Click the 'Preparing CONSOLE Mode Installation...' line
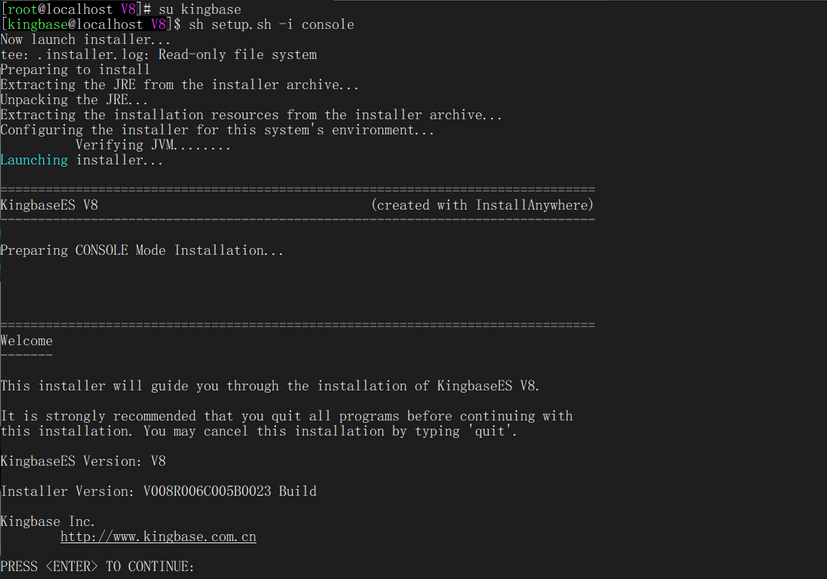 click(142, 250)
